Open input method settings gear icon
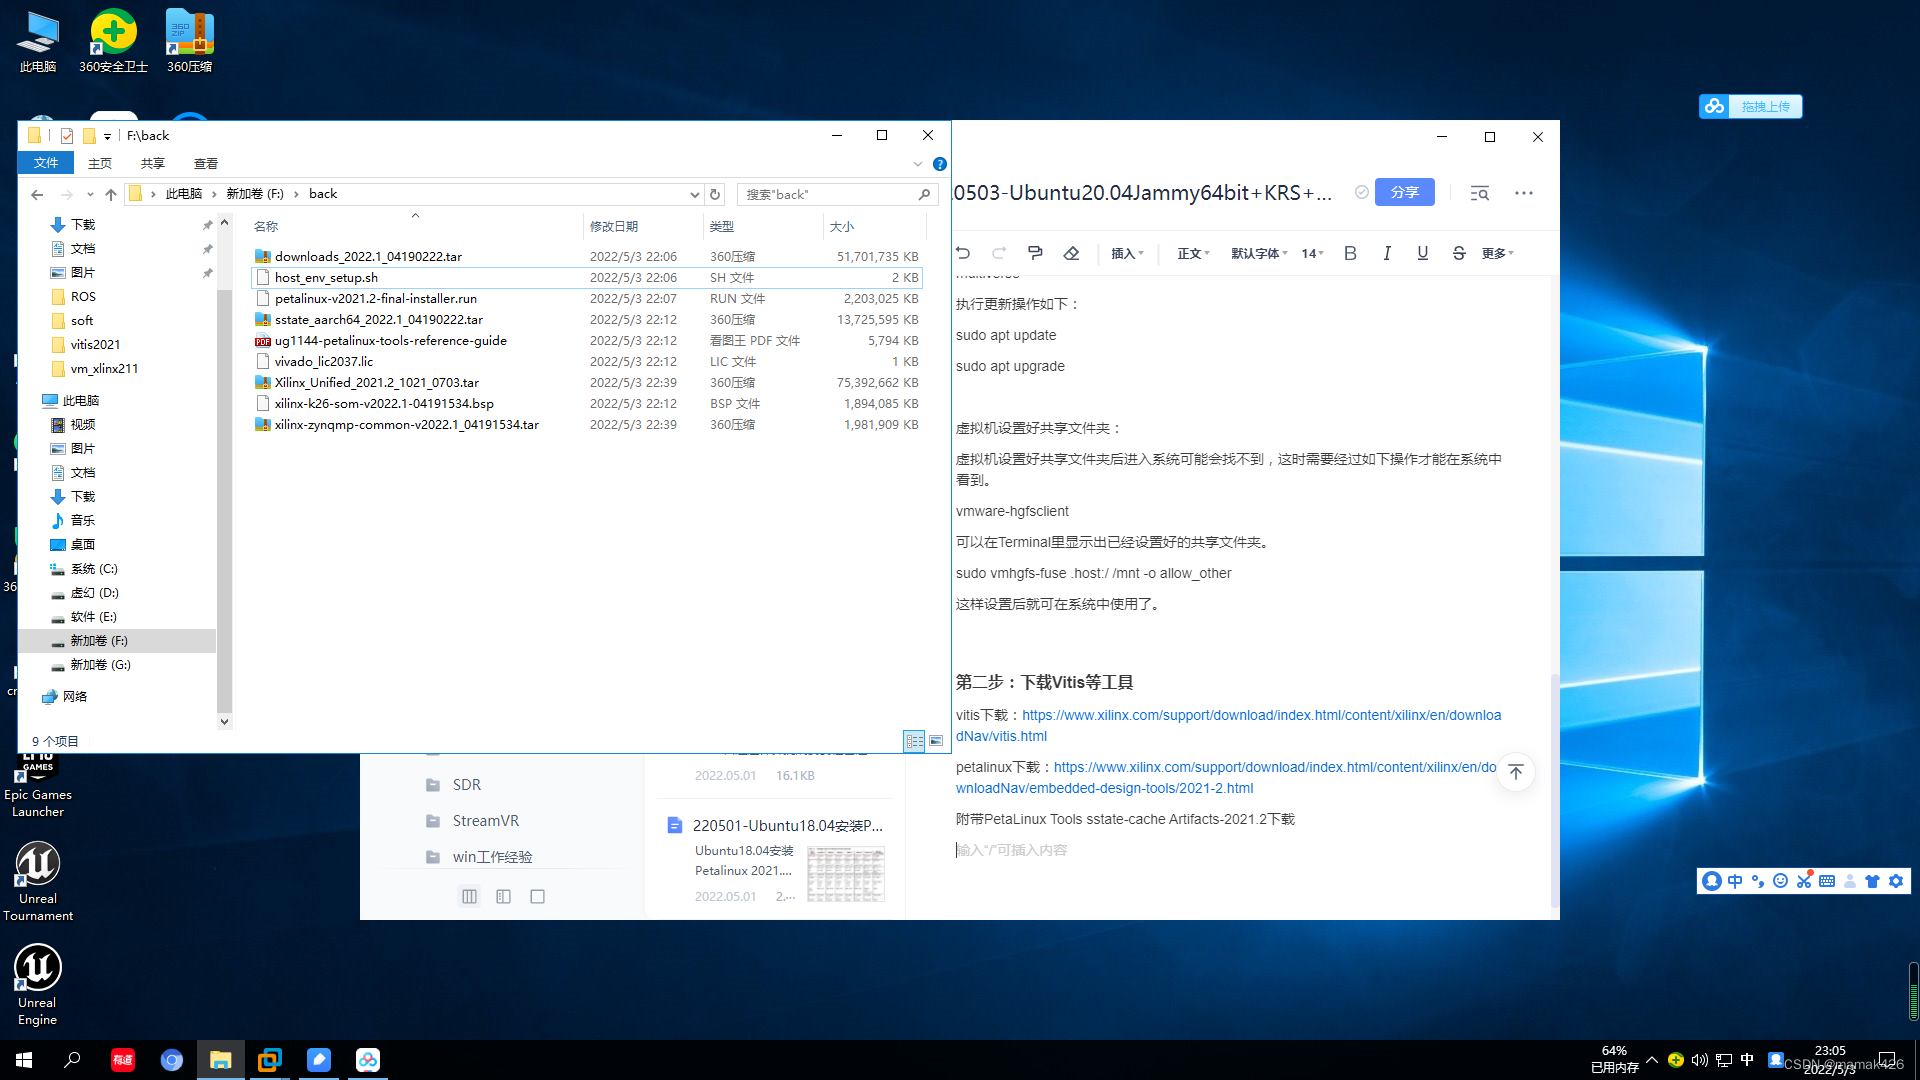This screenshot has height=1080, width=1920. (1896, 880)
